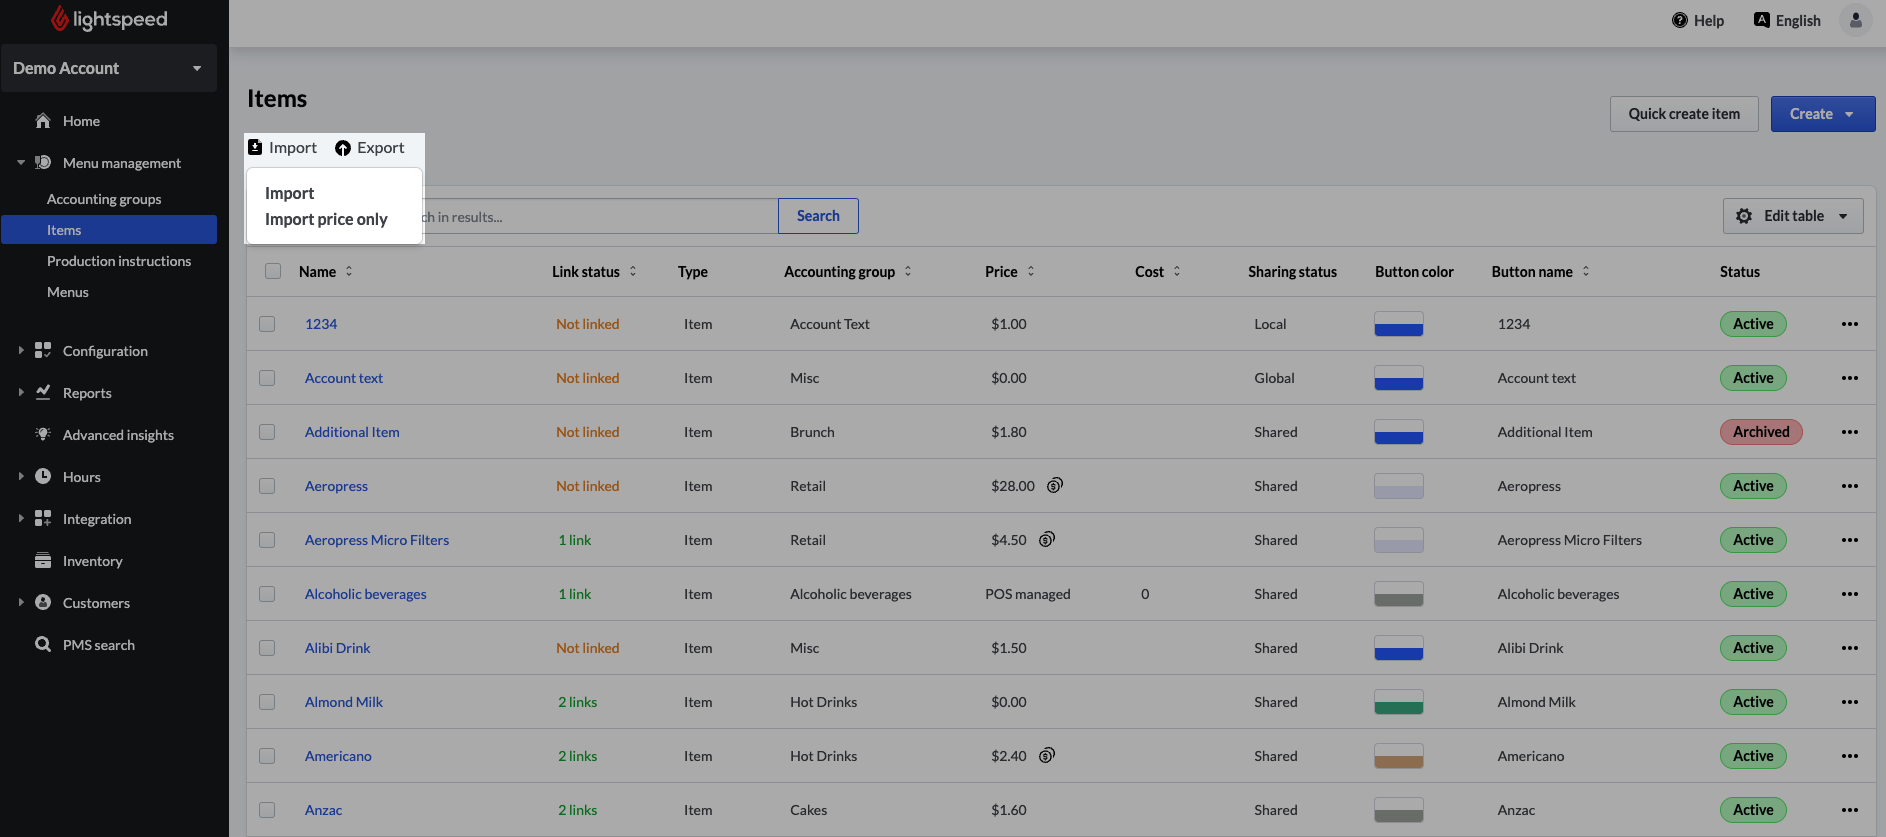Choose Import price only from menu
This screenshot has height=837, width=1886.
[326, 219]
